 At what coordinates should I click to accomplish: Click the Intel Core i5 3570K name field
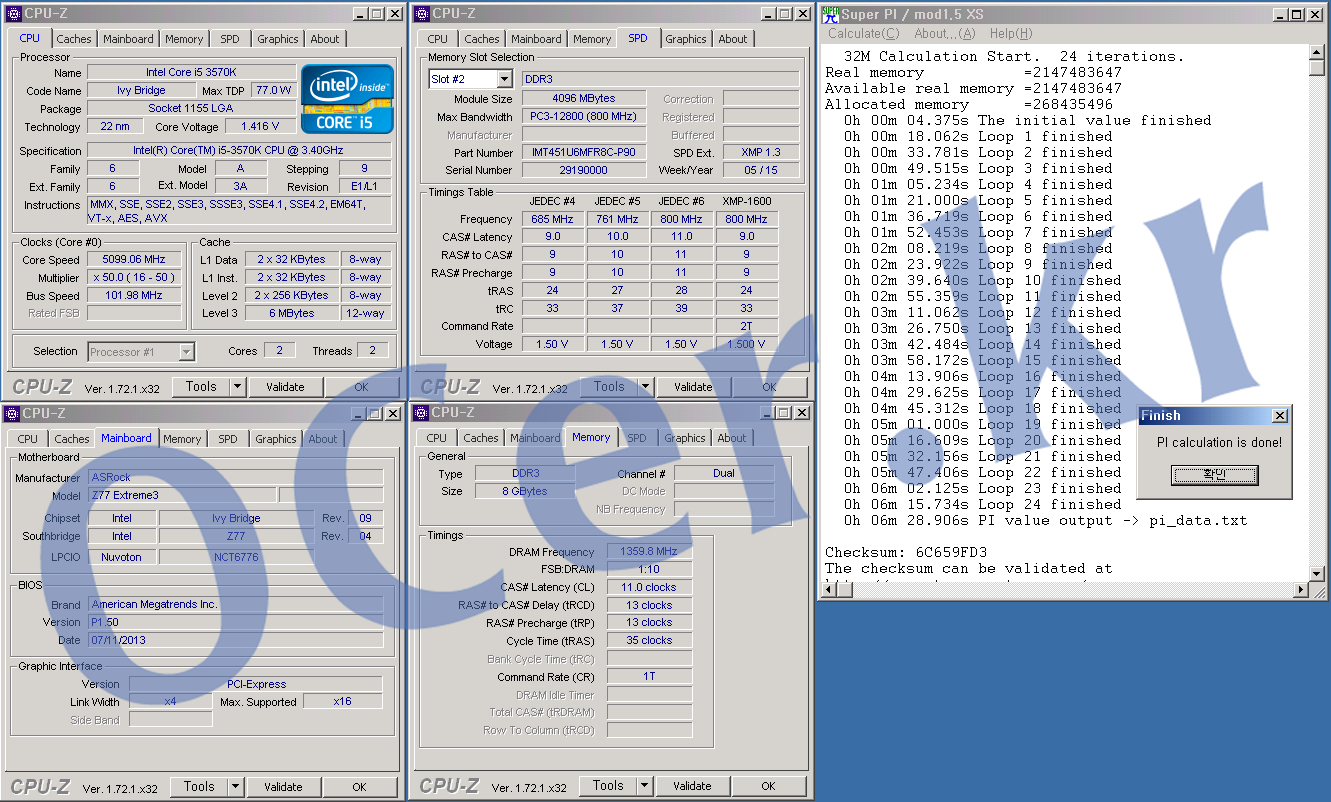191,72
